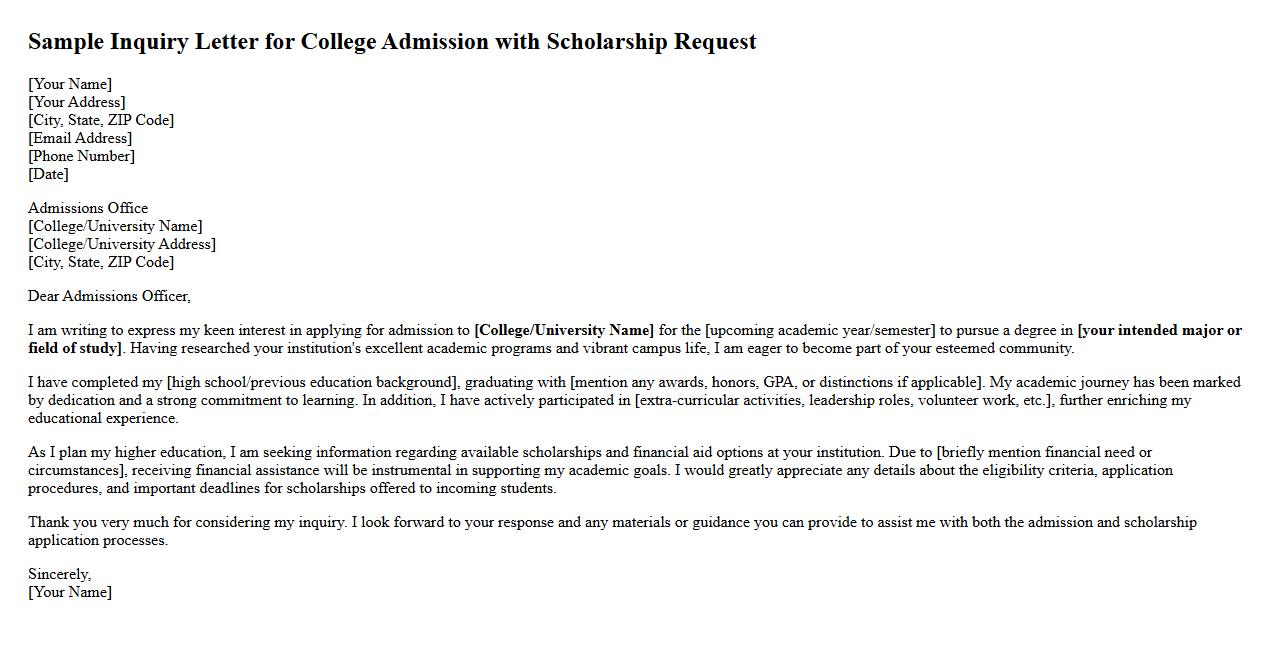Viewport: 1278px width, 650px height.
Task: Click the 'briefly mention financial need' placeholder
Action: coord(1044,452)
